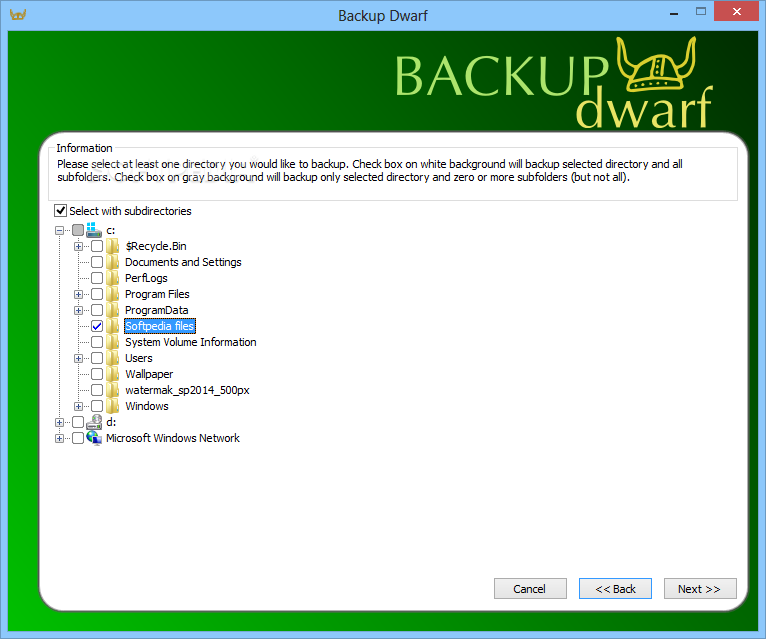Image resolution: width=766 pixels, height=639 pixels.
Task: Click the Wallpaper folder icon
Action: click(113, 374)
